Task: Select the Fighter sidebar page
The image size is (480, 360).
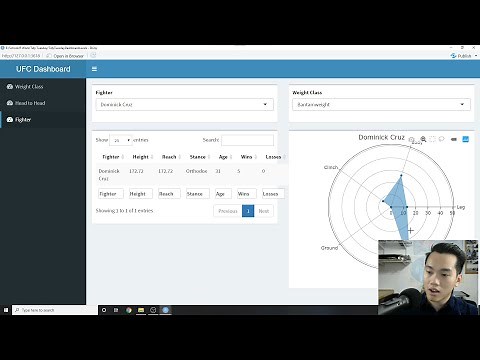Action: [43, 119]
